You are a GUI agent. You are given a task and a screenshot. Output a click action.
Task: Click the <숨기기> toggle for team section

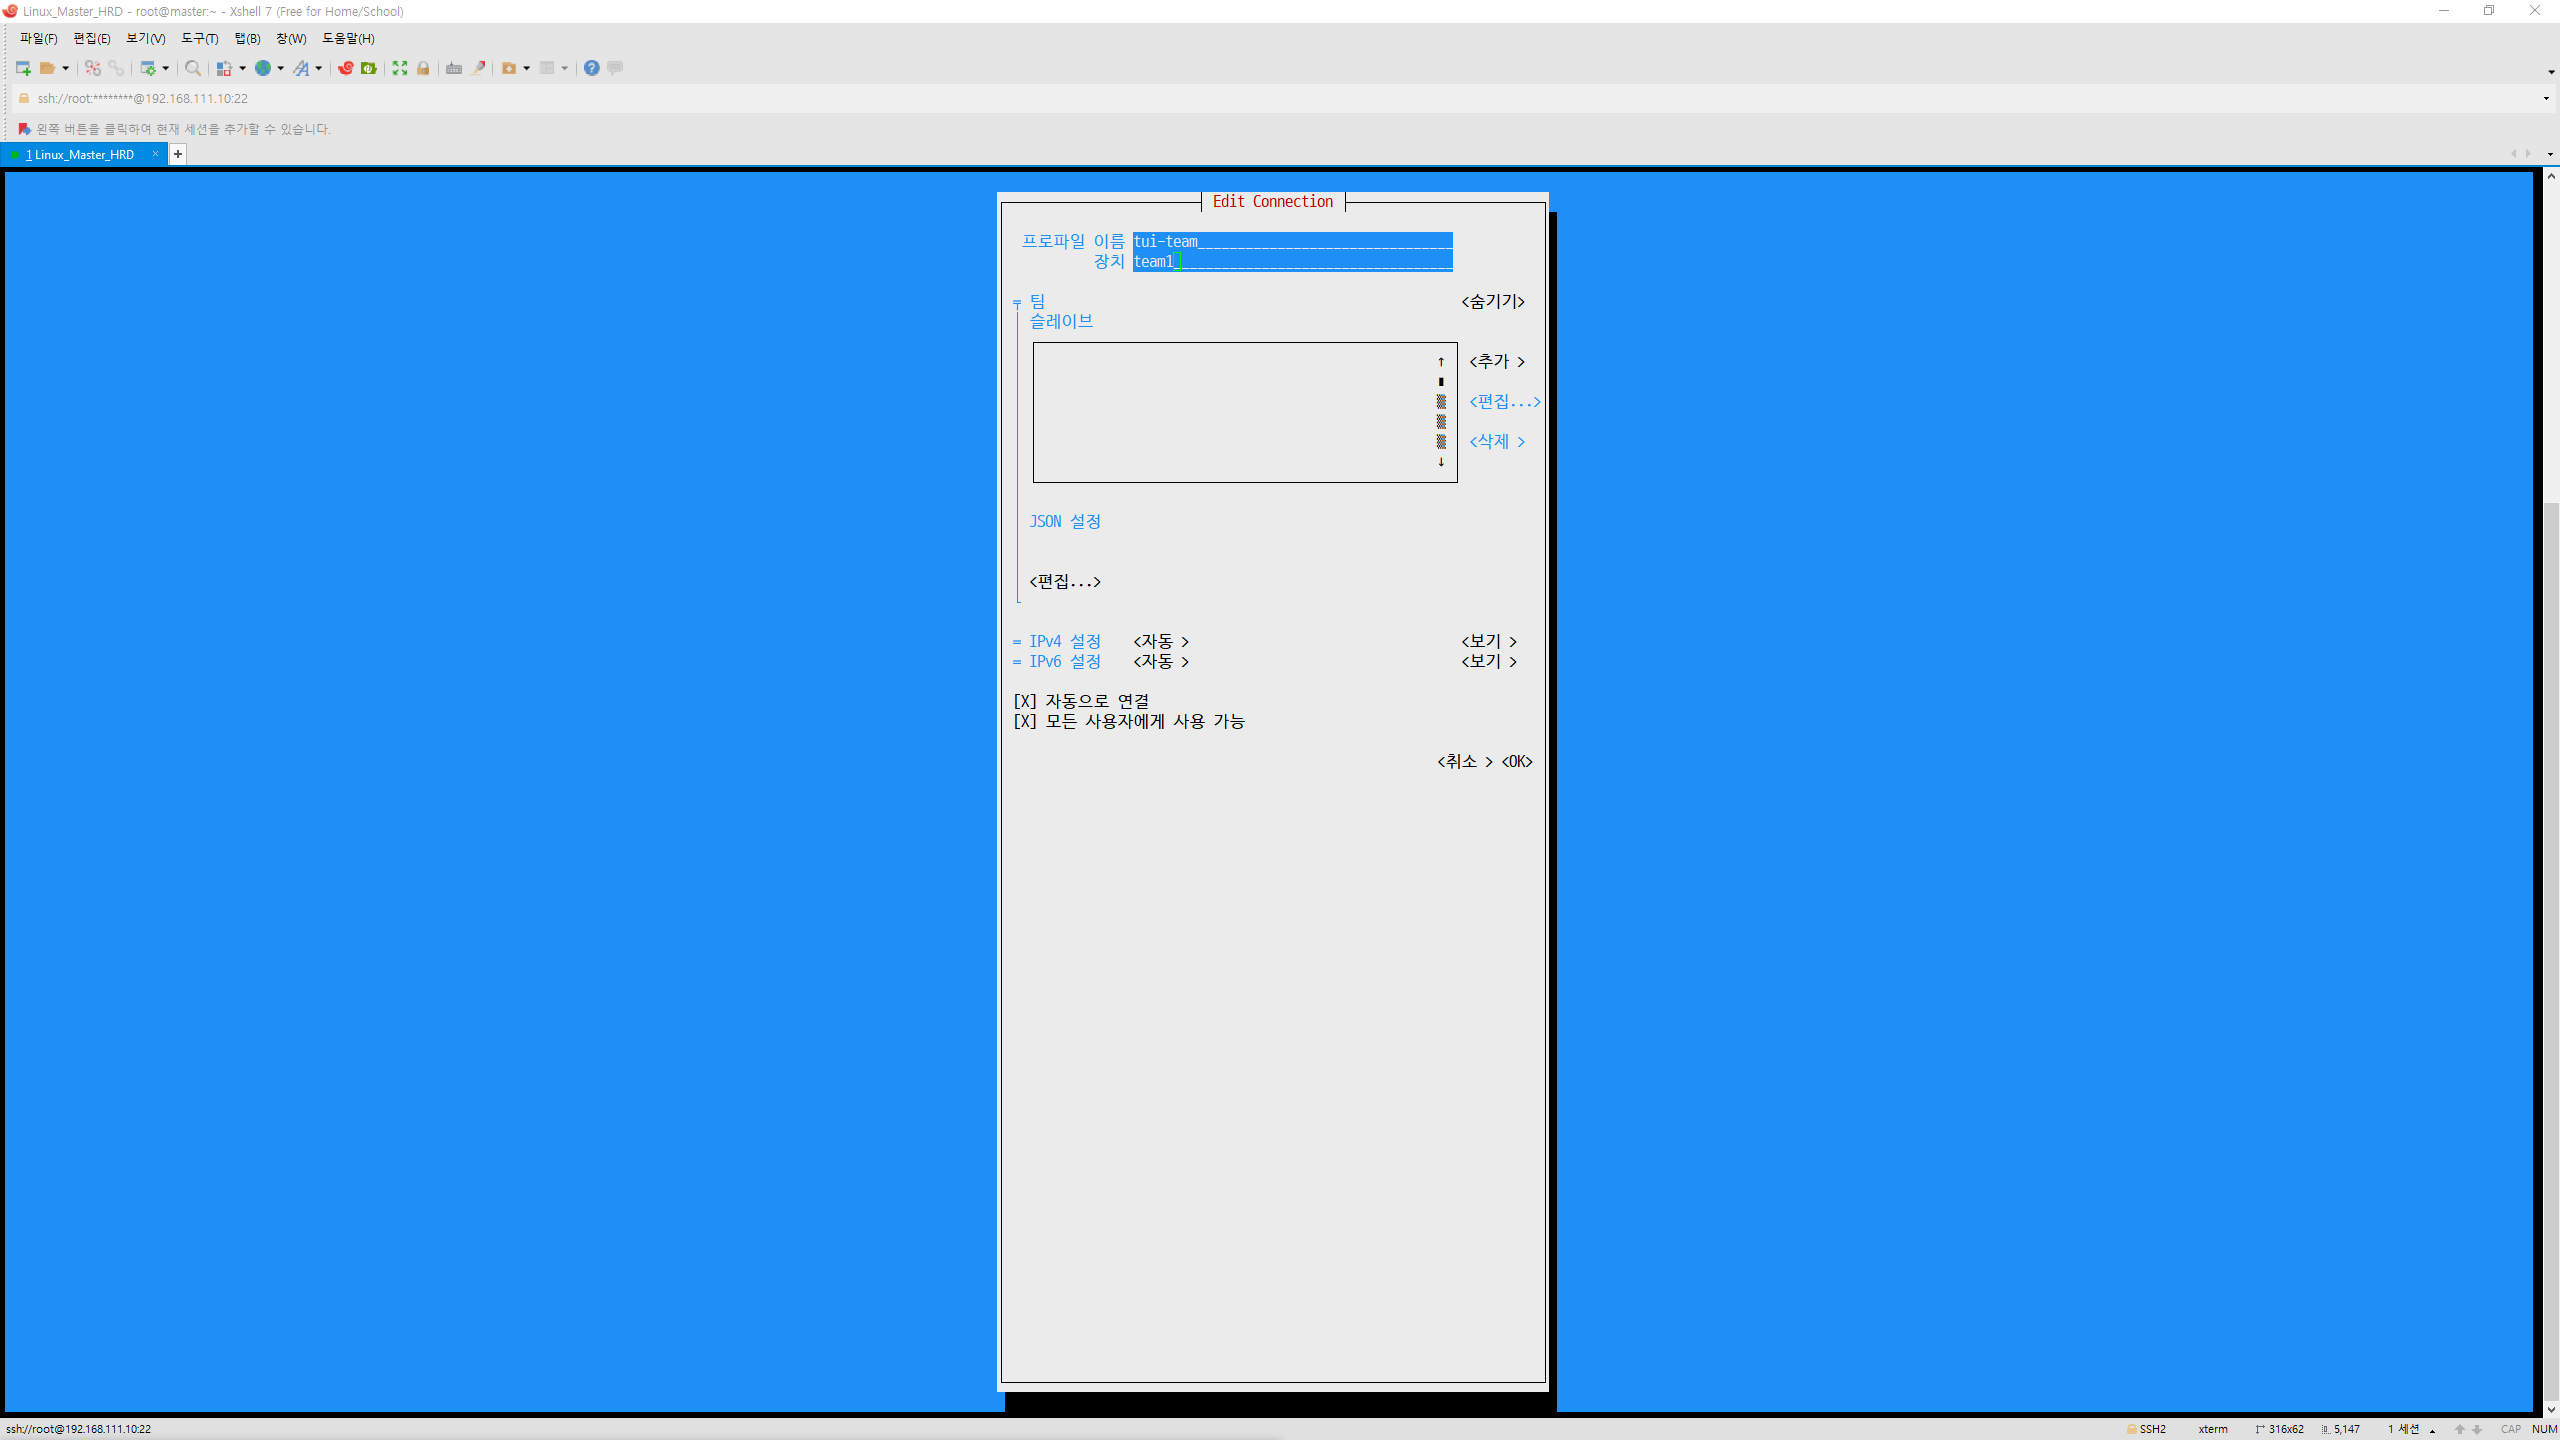pyautogui.click(x=1492, y=301)
